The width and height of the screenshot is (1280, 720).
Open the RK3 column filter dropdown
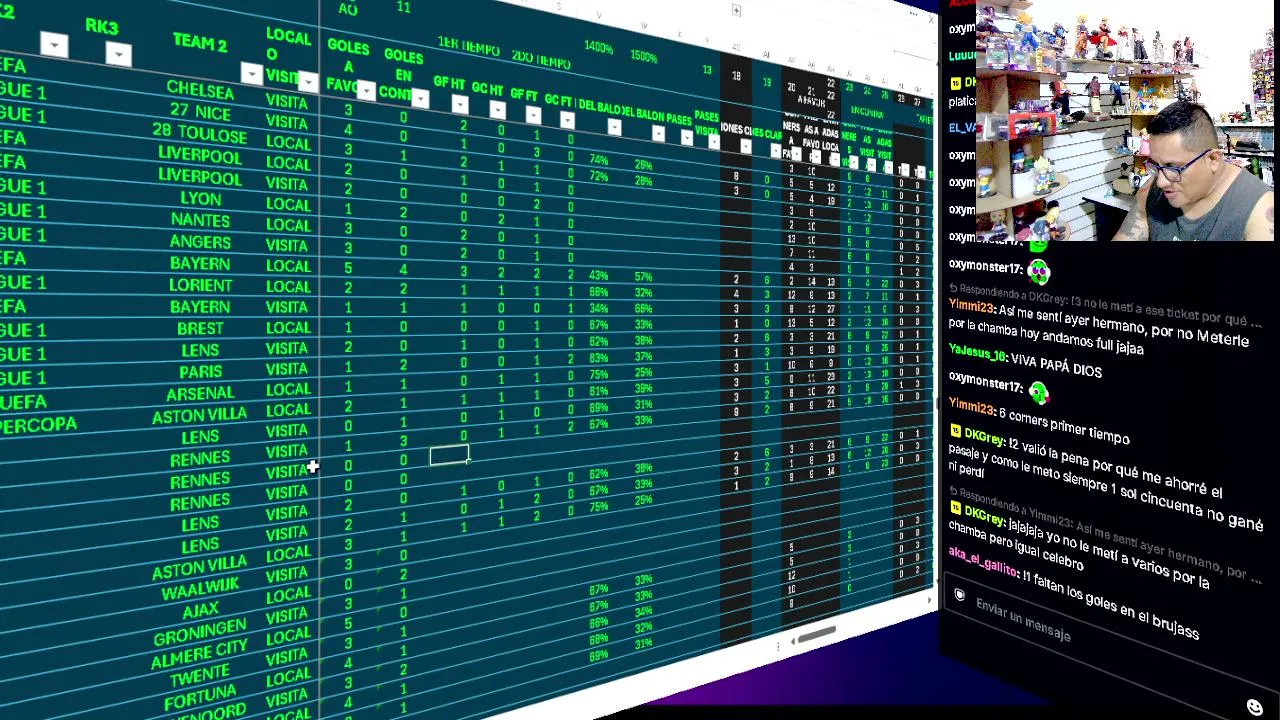[118, 54]
